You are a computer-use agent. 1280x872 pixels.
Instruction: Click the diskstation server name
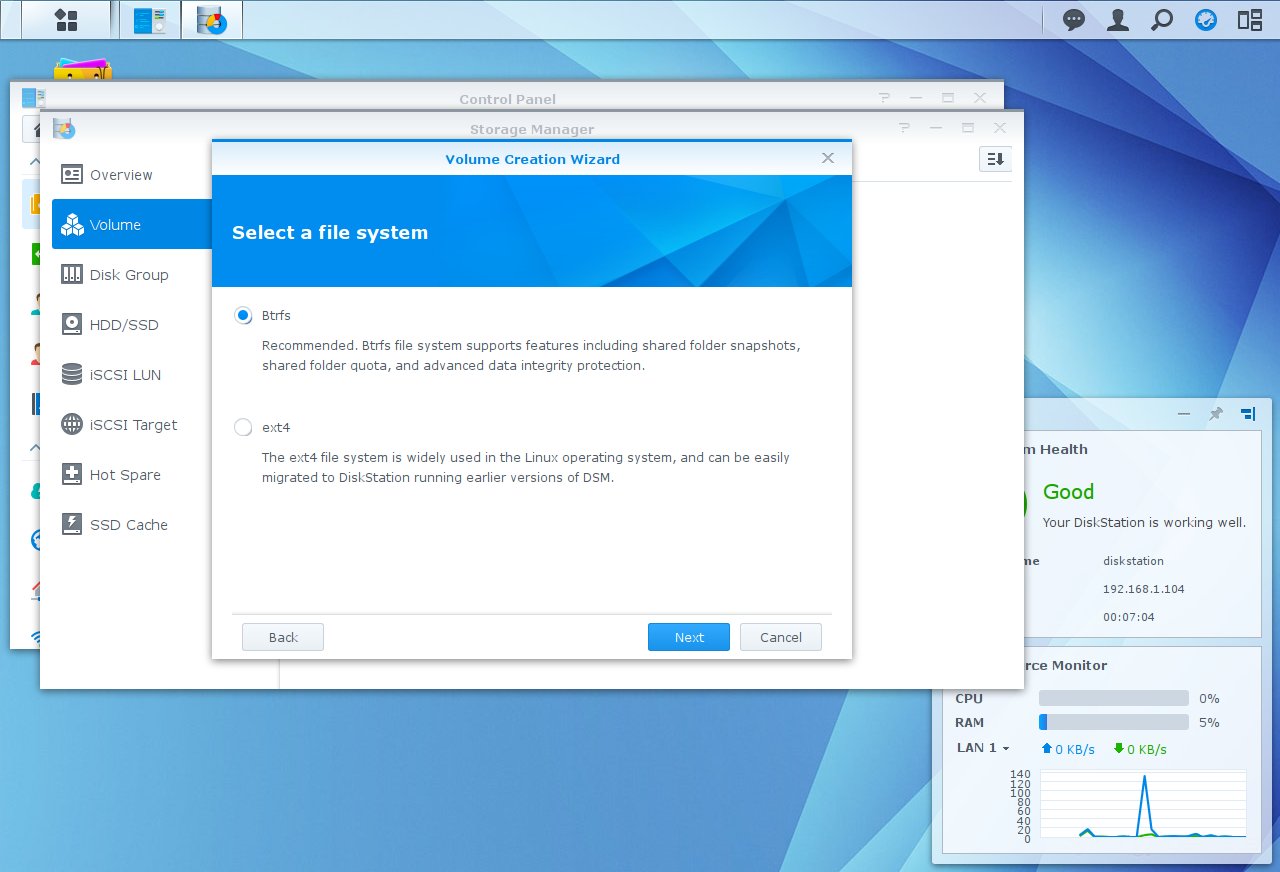pyautogui.click(x=1133, y=561)
